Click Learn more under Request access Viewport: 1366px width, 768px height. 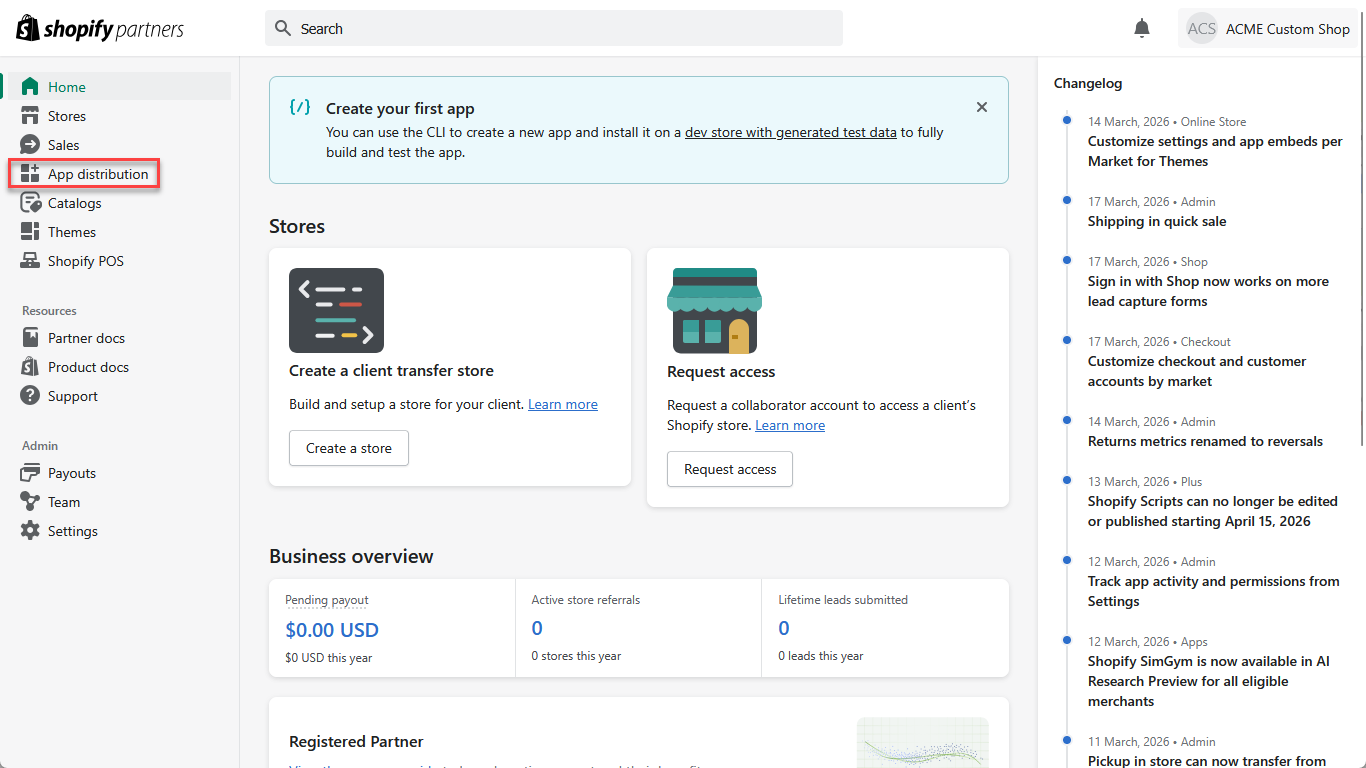tap(790, 425)
